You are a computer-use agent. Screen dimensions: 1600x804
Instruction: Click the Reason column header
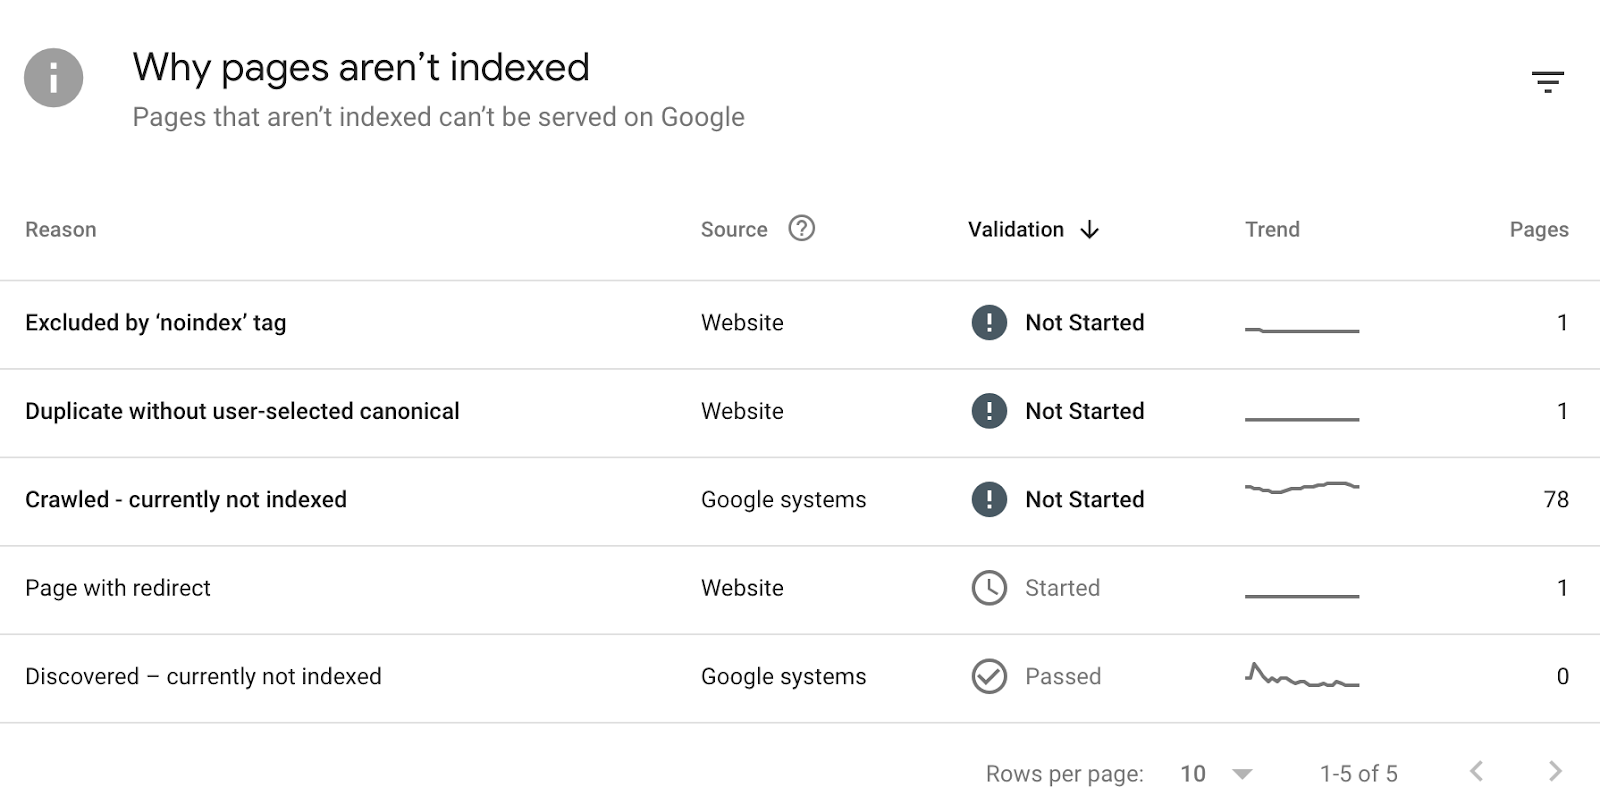coord(61,230)
